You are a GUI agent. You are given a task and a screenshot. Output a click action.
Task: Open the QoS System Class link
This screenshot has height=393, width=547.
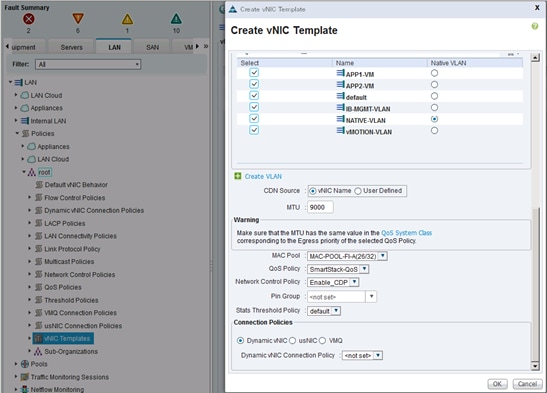pos(406,233)
